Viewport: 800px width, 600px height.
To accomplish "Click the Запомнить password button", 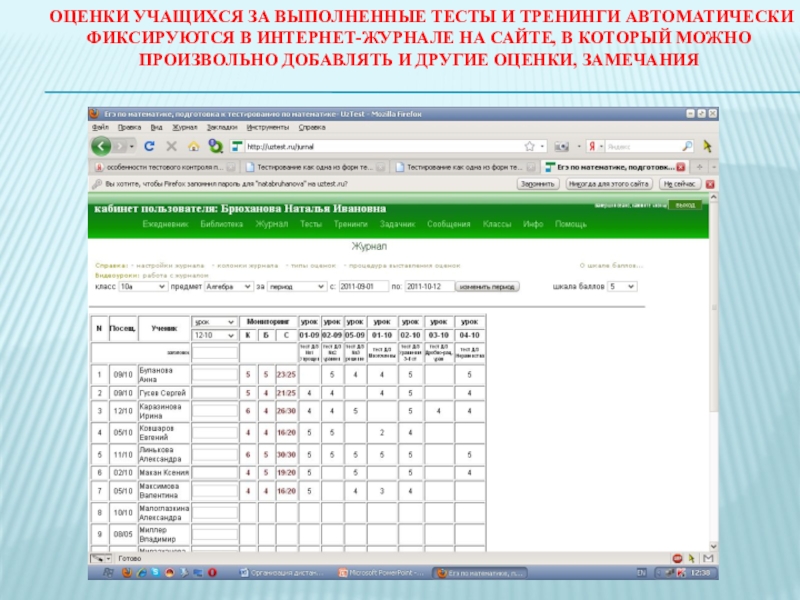I will click(x=538, y=184).
